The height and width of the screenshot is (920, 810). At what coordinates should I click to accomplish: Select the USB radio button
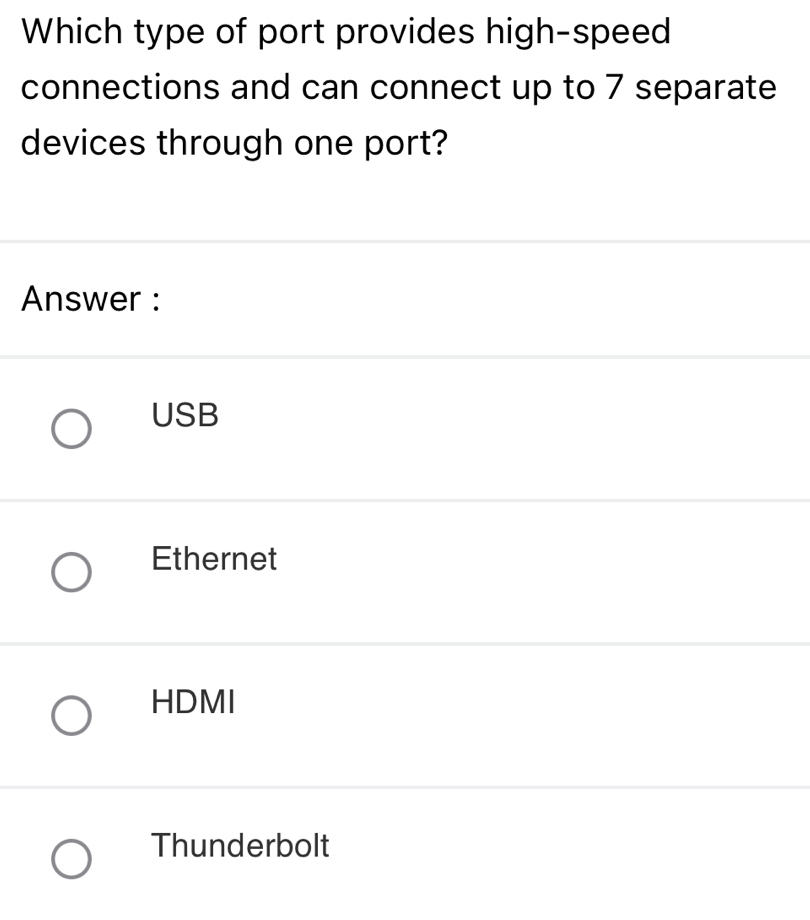point(71,429)
